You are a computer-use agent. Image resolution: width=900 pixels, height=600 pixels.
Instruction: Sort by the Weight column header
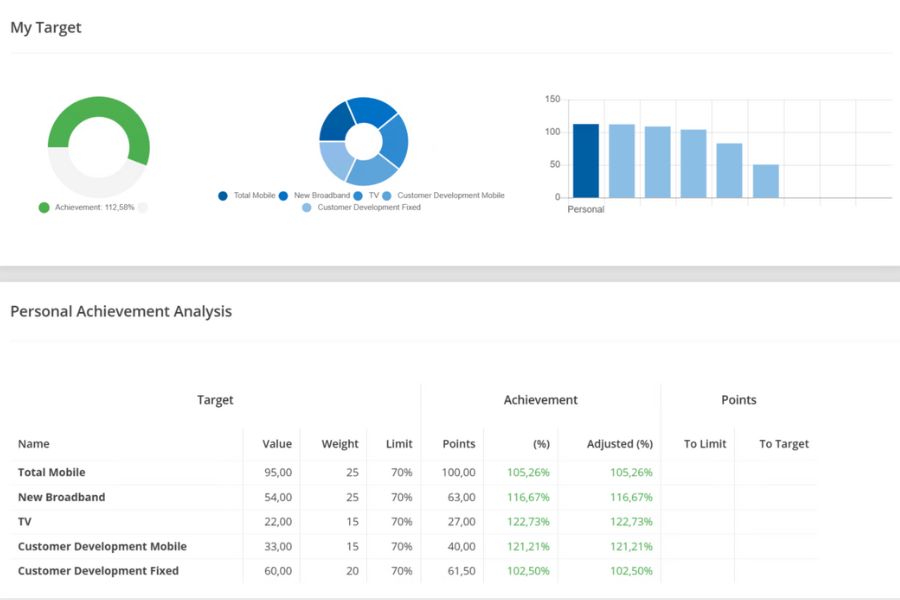[x=340, y=444]
